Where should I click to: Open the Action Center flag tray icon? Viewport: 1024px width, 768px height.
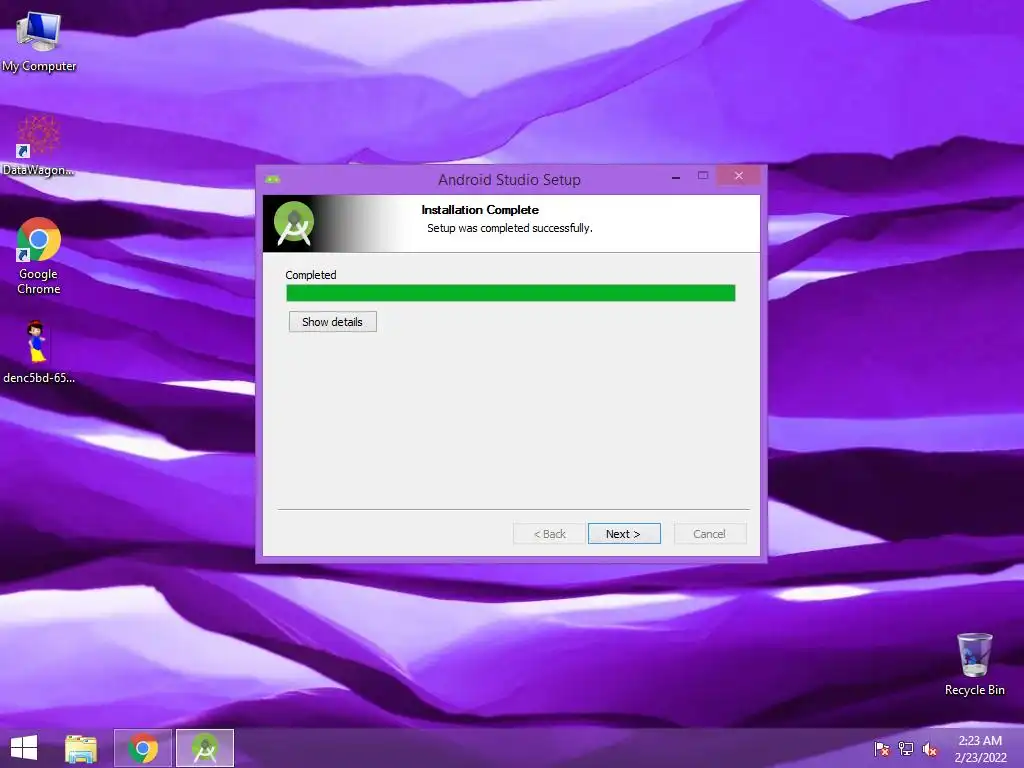(x=882, y=748)
